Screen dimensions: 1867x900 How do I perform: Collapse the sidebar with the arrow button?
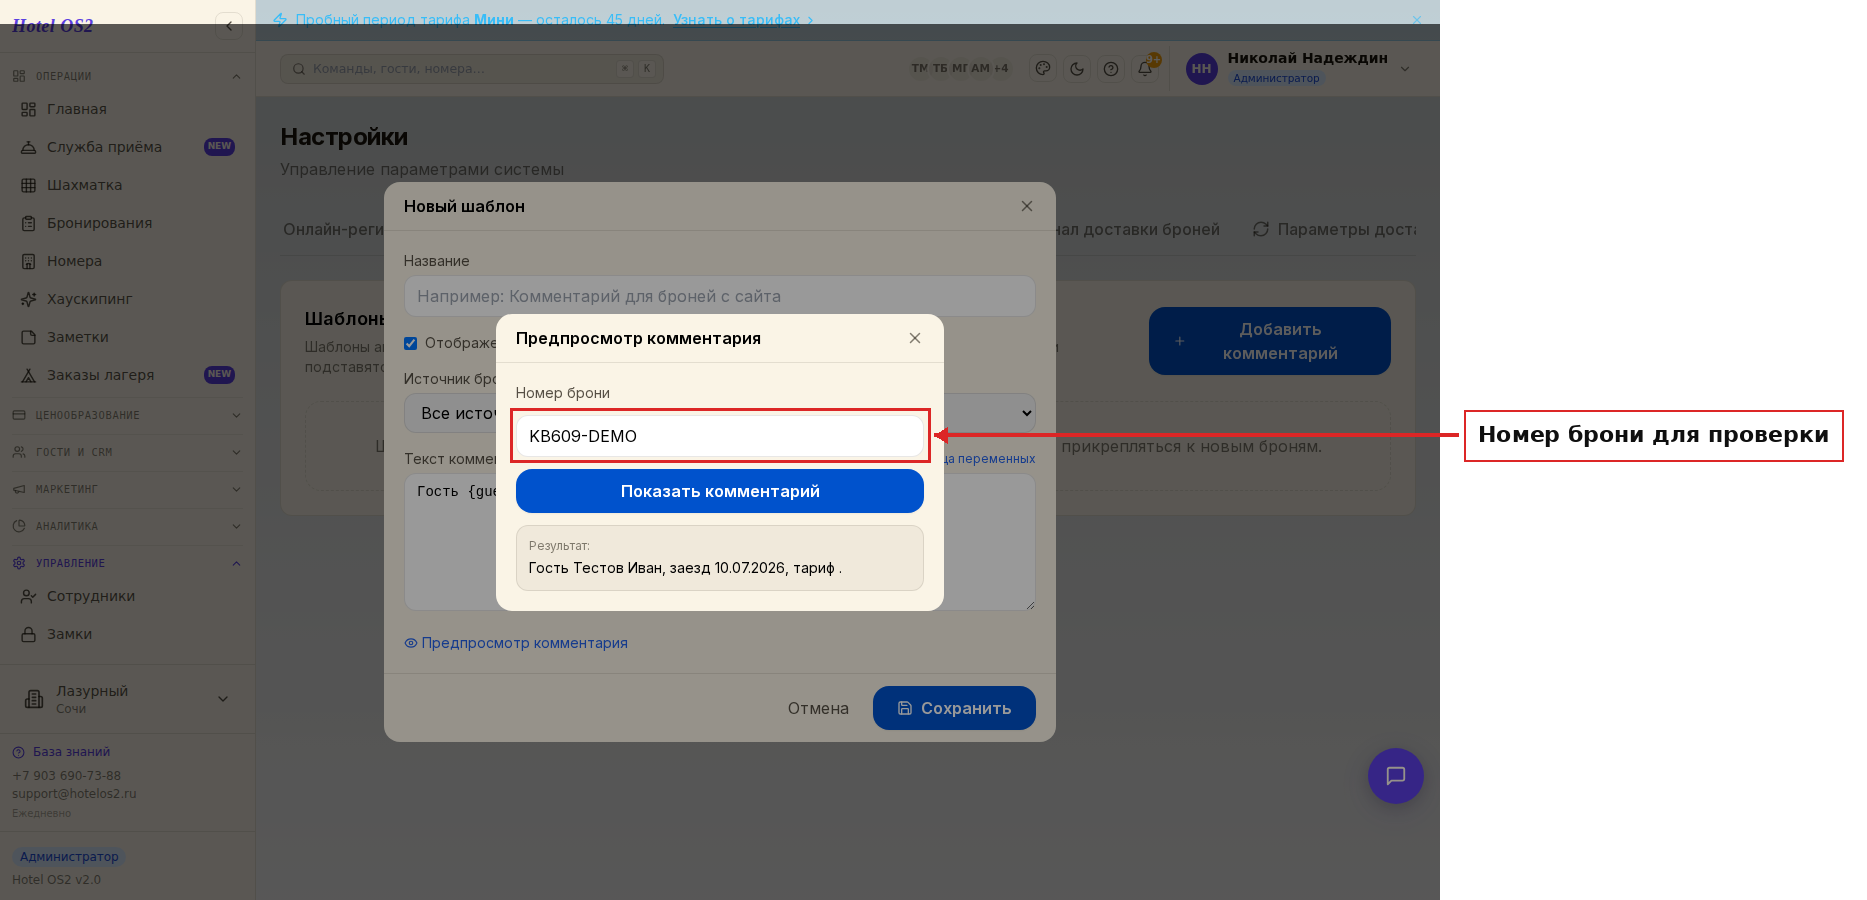(x=229, y=26)
